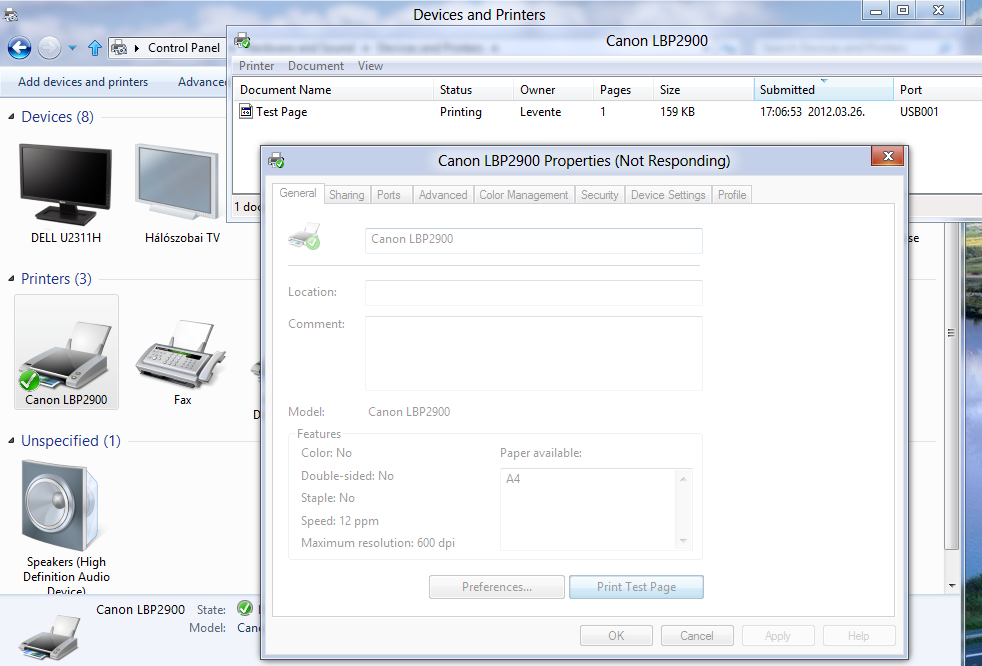Viewport: 982px width, 666px height.
Task: Click Cancel in Properties dialog
Action: pyautogui.click(x=697, y=636)
